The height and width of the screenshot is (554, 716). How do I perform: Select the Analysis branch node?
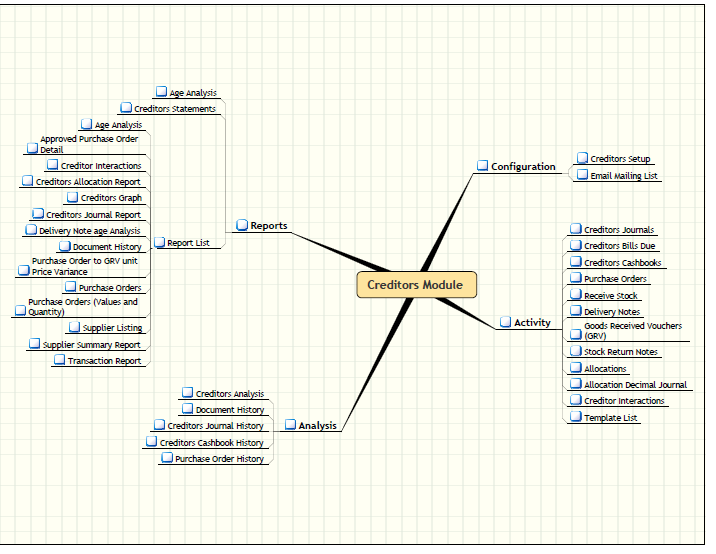click(x=317, y=426)
